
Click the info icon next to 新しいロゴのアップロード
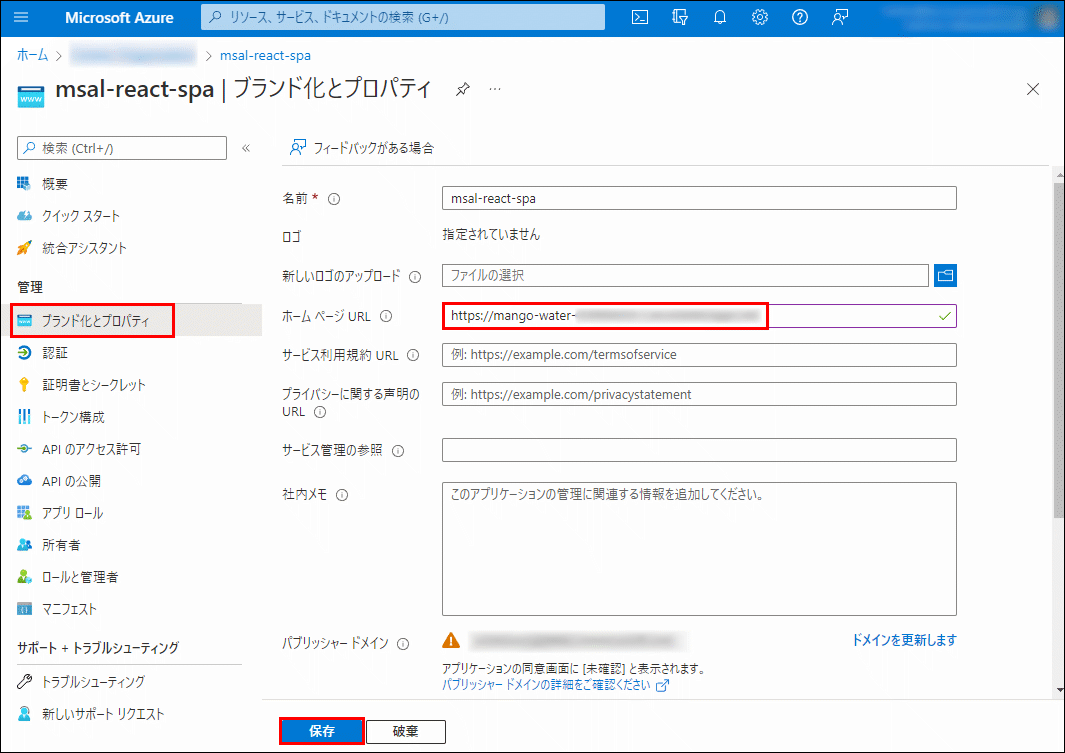coord(415,276)
